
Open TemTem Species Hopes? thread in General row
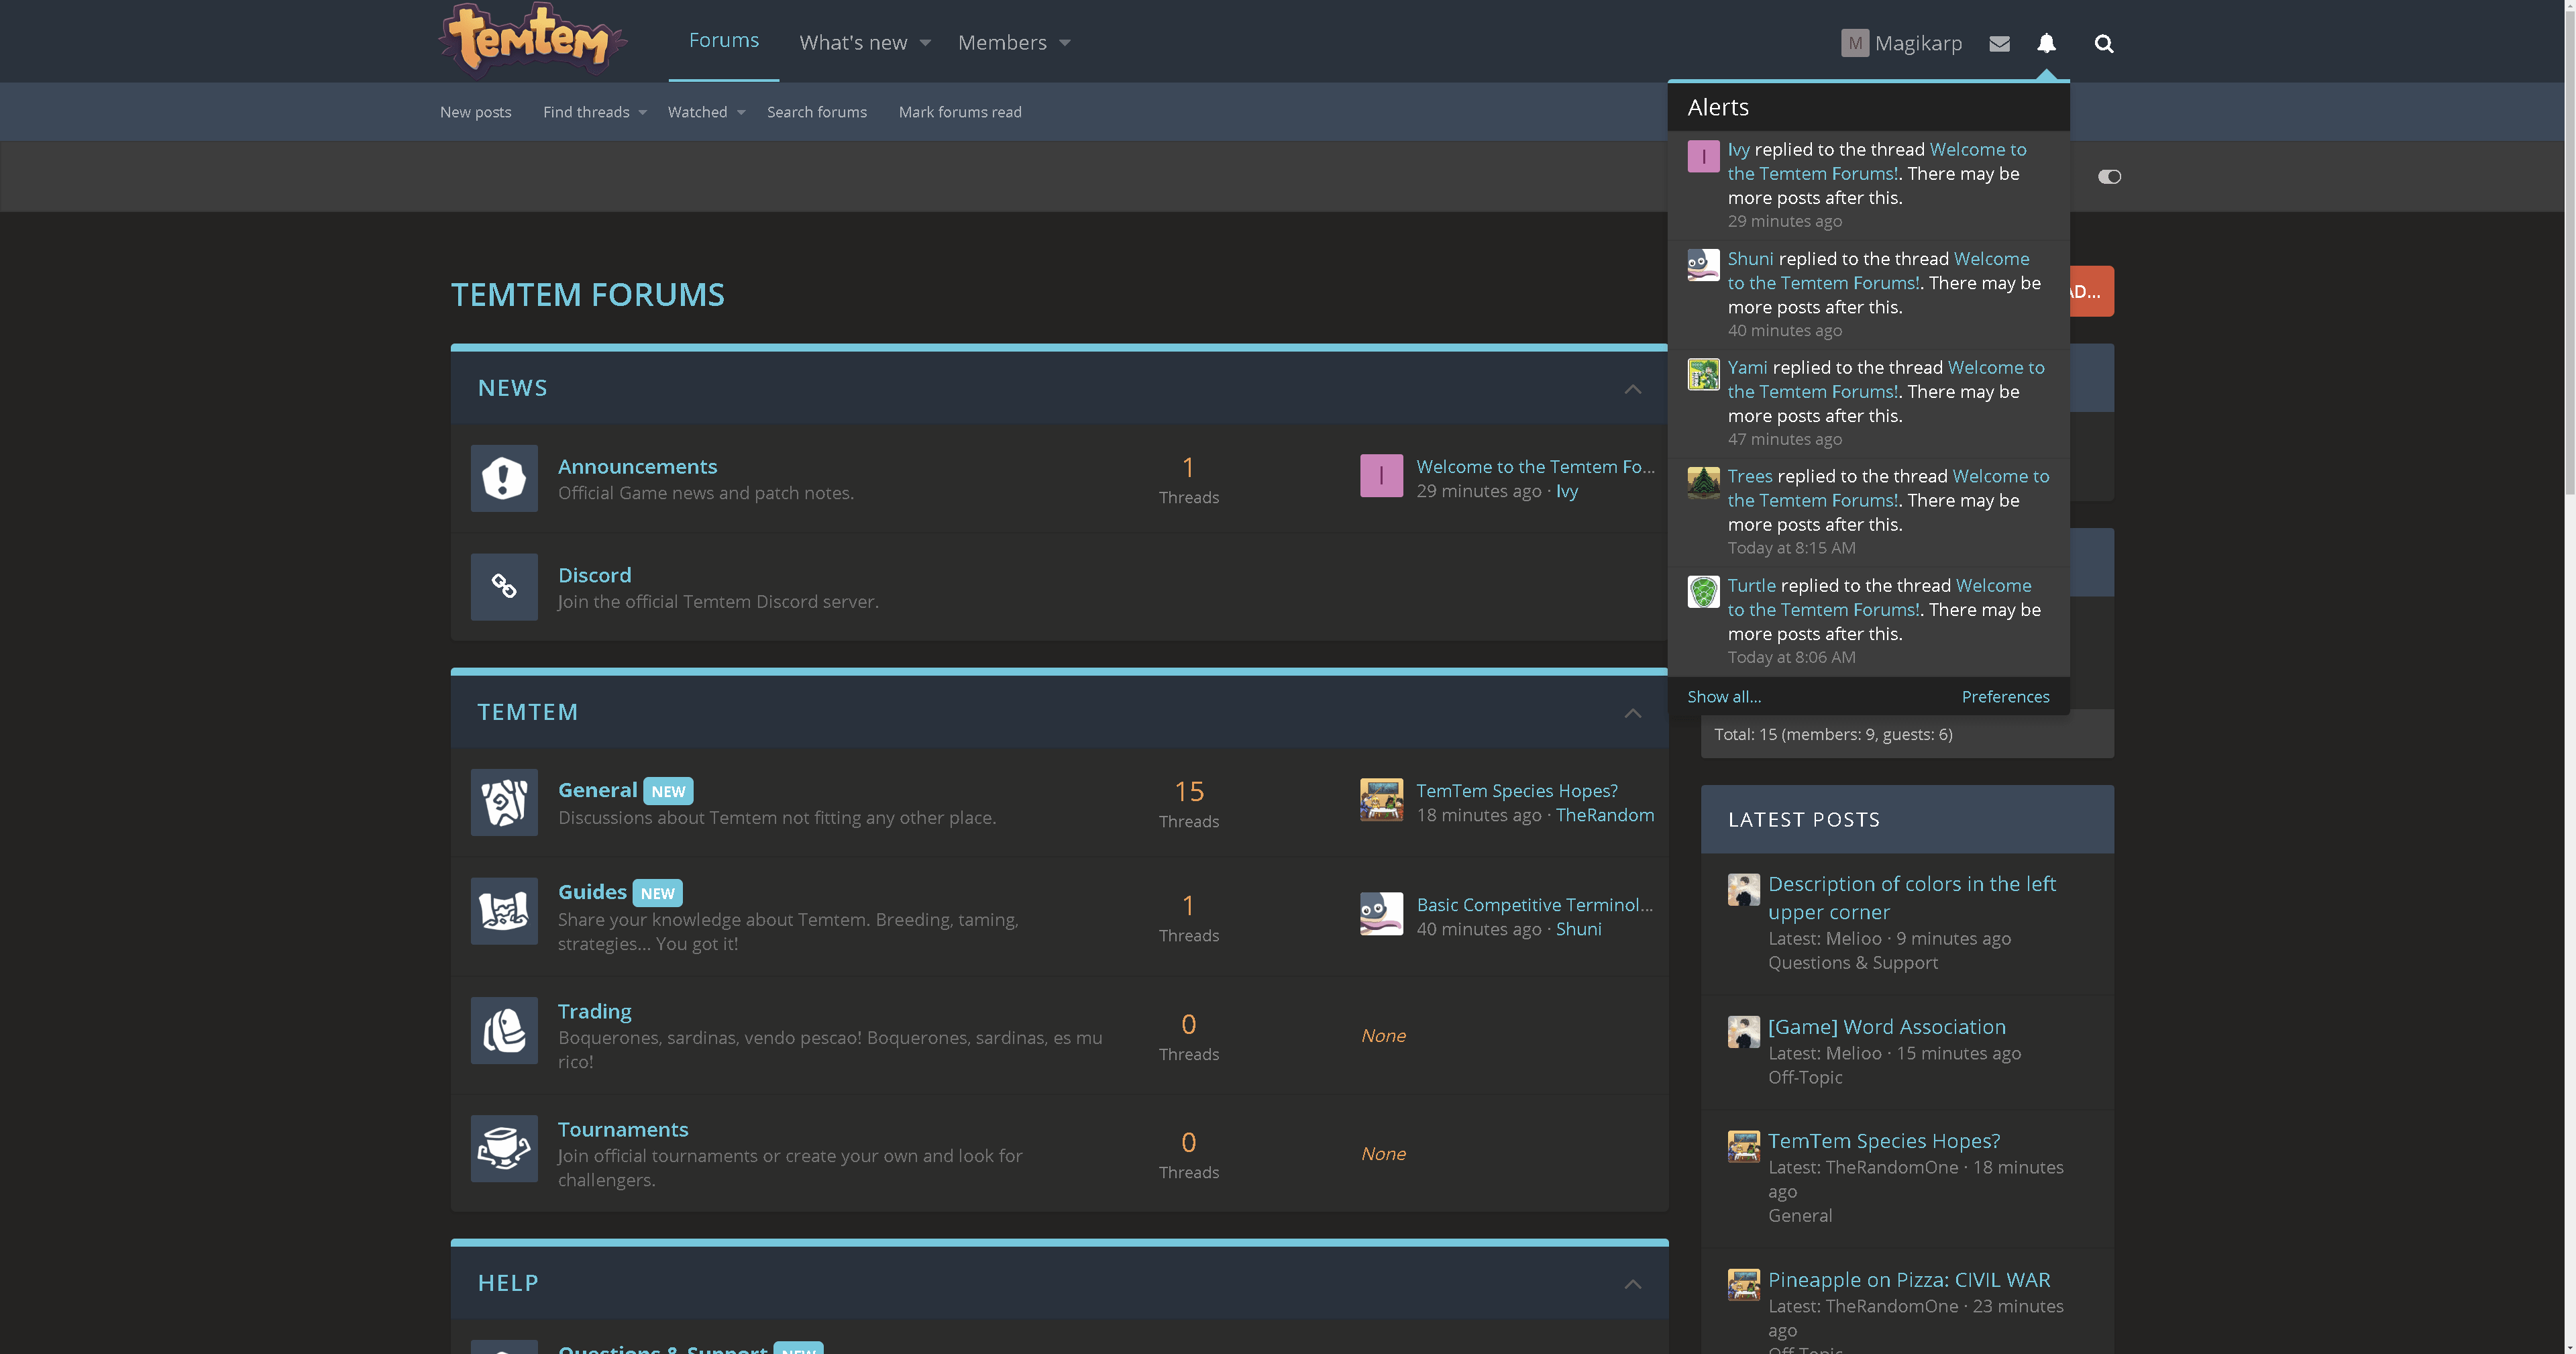1517,791
